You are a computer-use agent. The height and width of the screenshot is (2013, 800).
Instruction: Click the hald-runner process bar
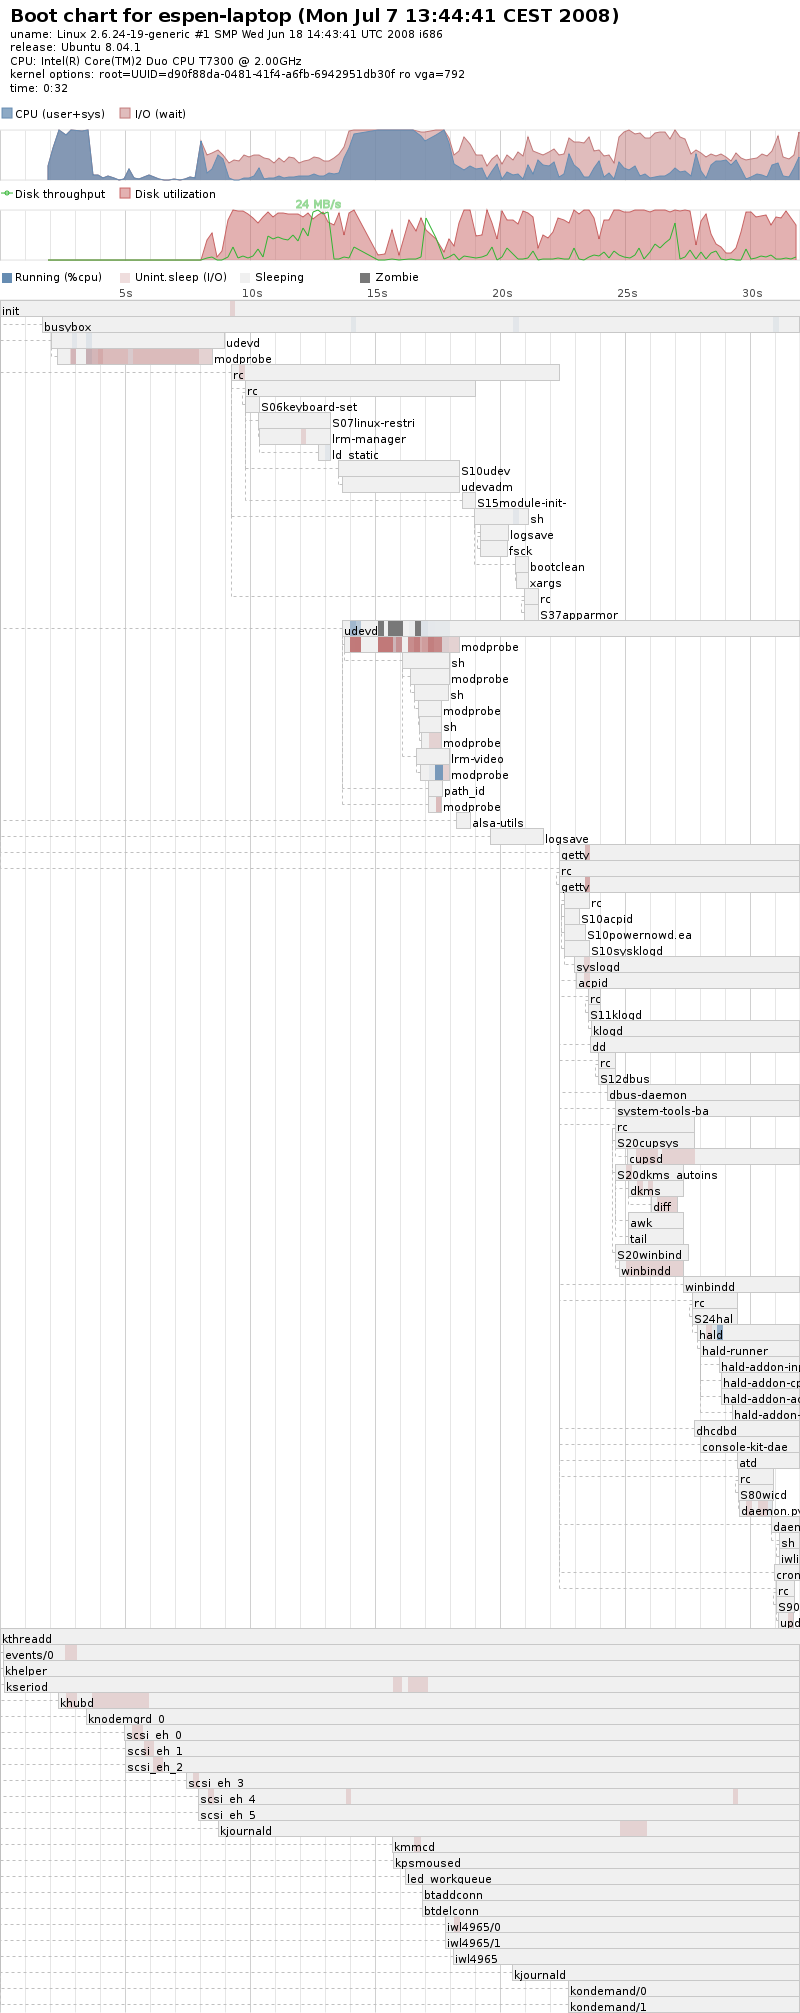750,1349
